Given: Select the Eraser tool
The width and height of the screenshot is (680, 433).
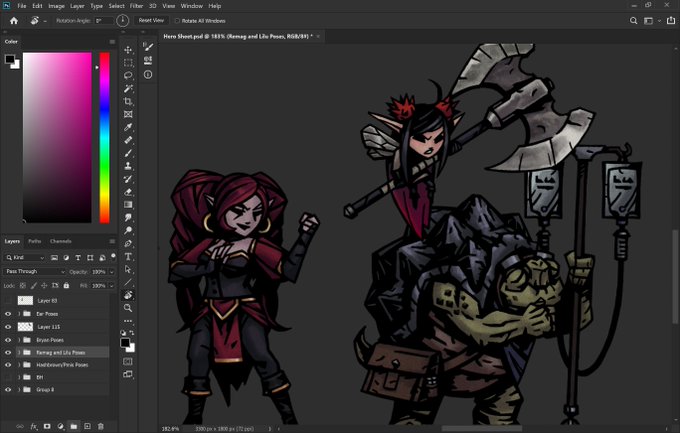Looking at the screenshot, I should point(128,192).
